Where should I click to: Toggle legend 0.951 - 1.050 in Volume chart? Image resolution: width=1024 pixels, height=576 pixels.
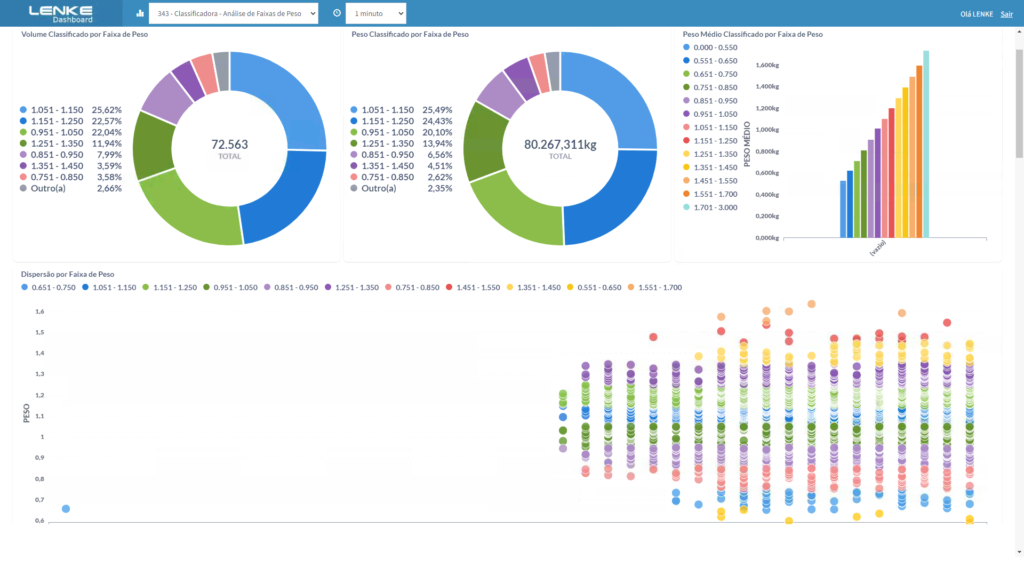pyautogui.click(x=71, y=132)
